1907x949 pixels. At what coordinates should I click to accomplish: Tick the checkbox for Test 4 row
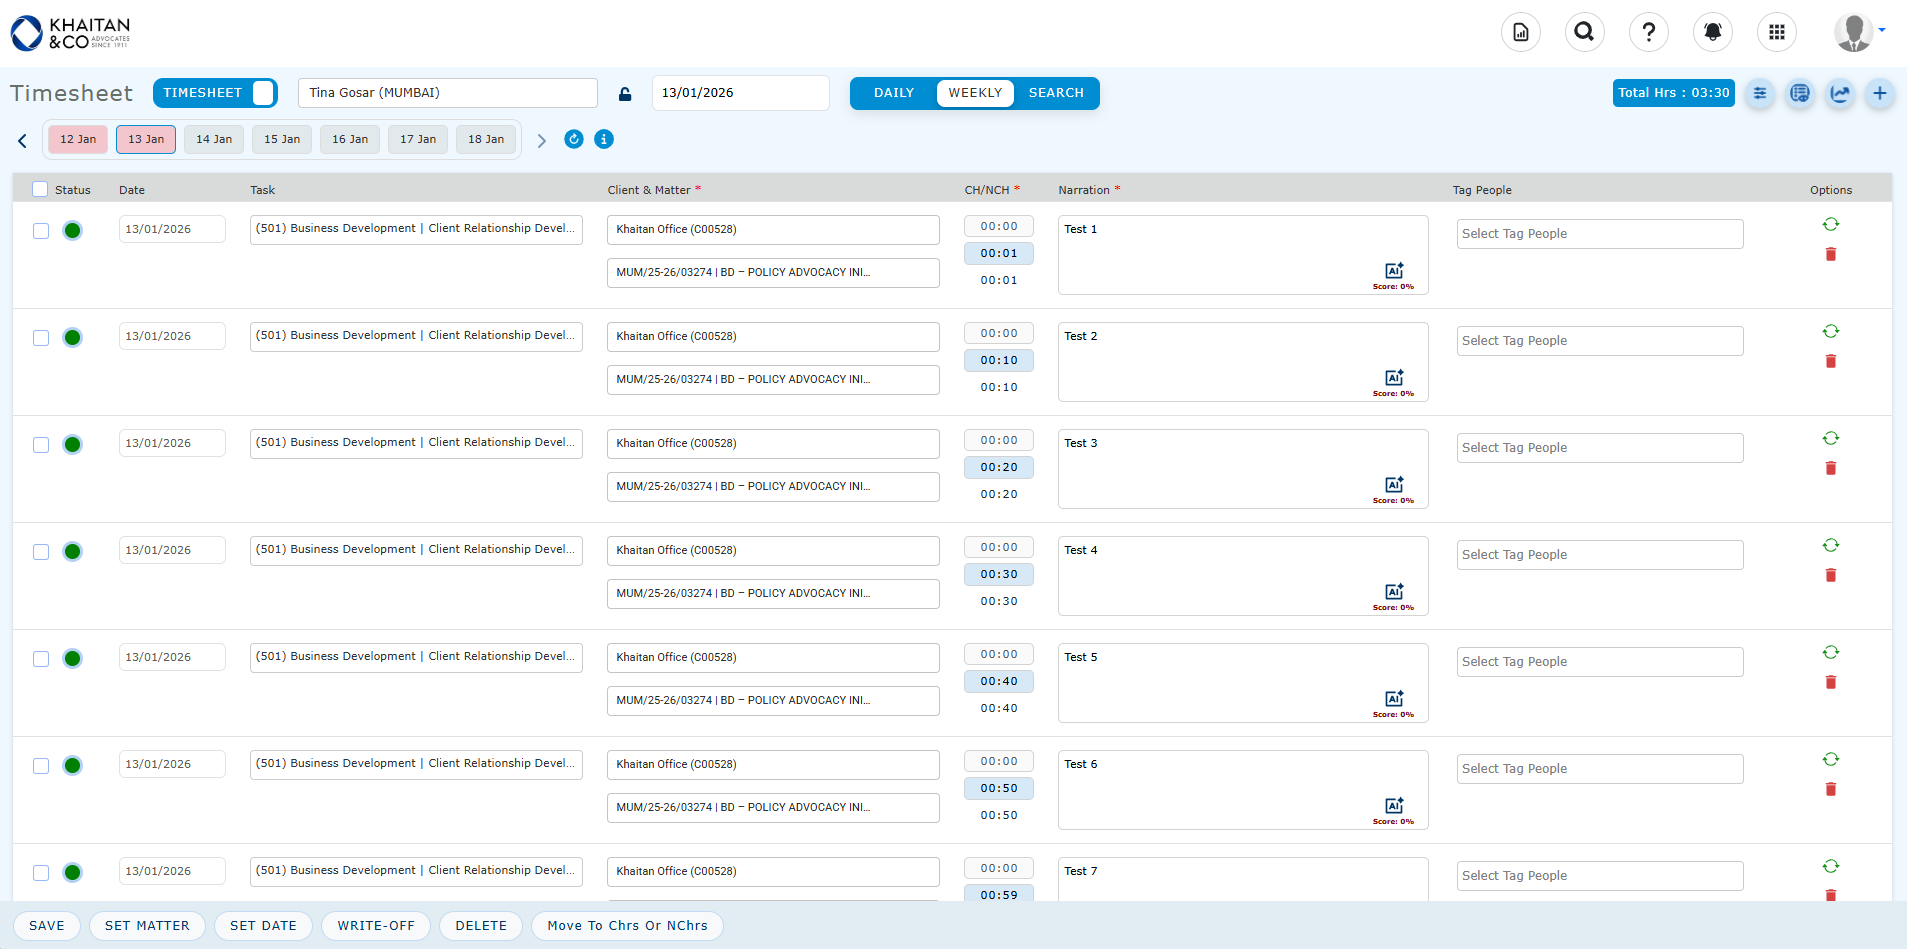pos(41,552)
